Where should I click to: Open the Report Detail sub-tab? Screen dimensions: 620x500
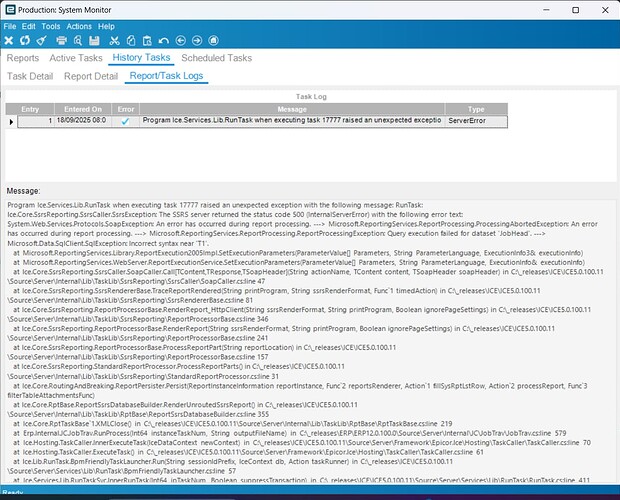(x=91, y=76)
